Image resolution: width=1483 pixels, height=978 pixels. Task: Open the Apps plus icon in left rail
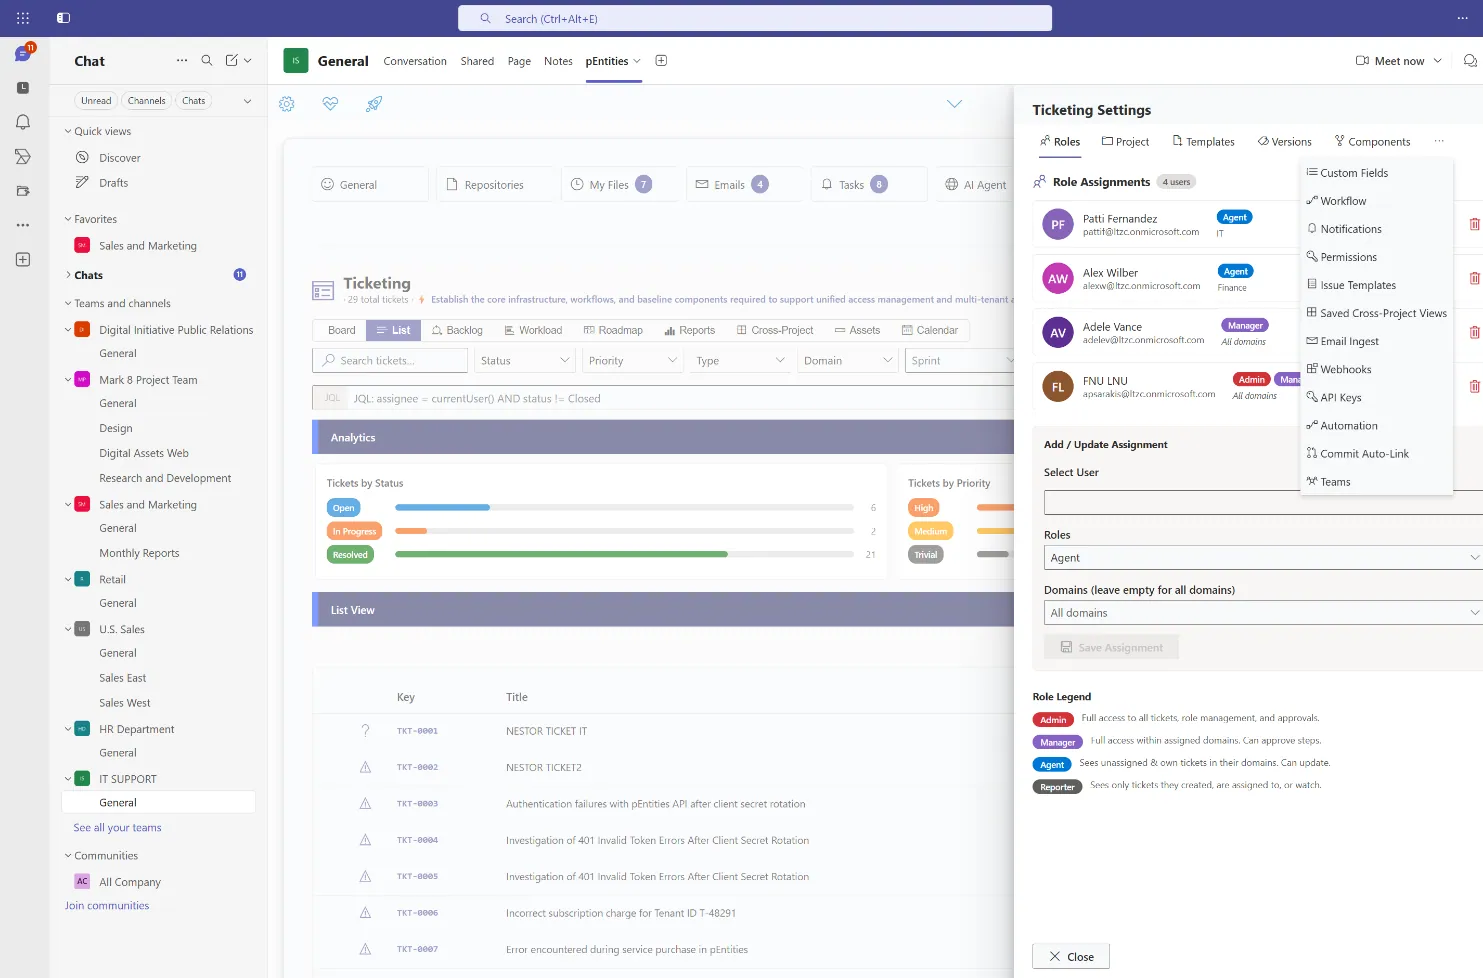23,260
